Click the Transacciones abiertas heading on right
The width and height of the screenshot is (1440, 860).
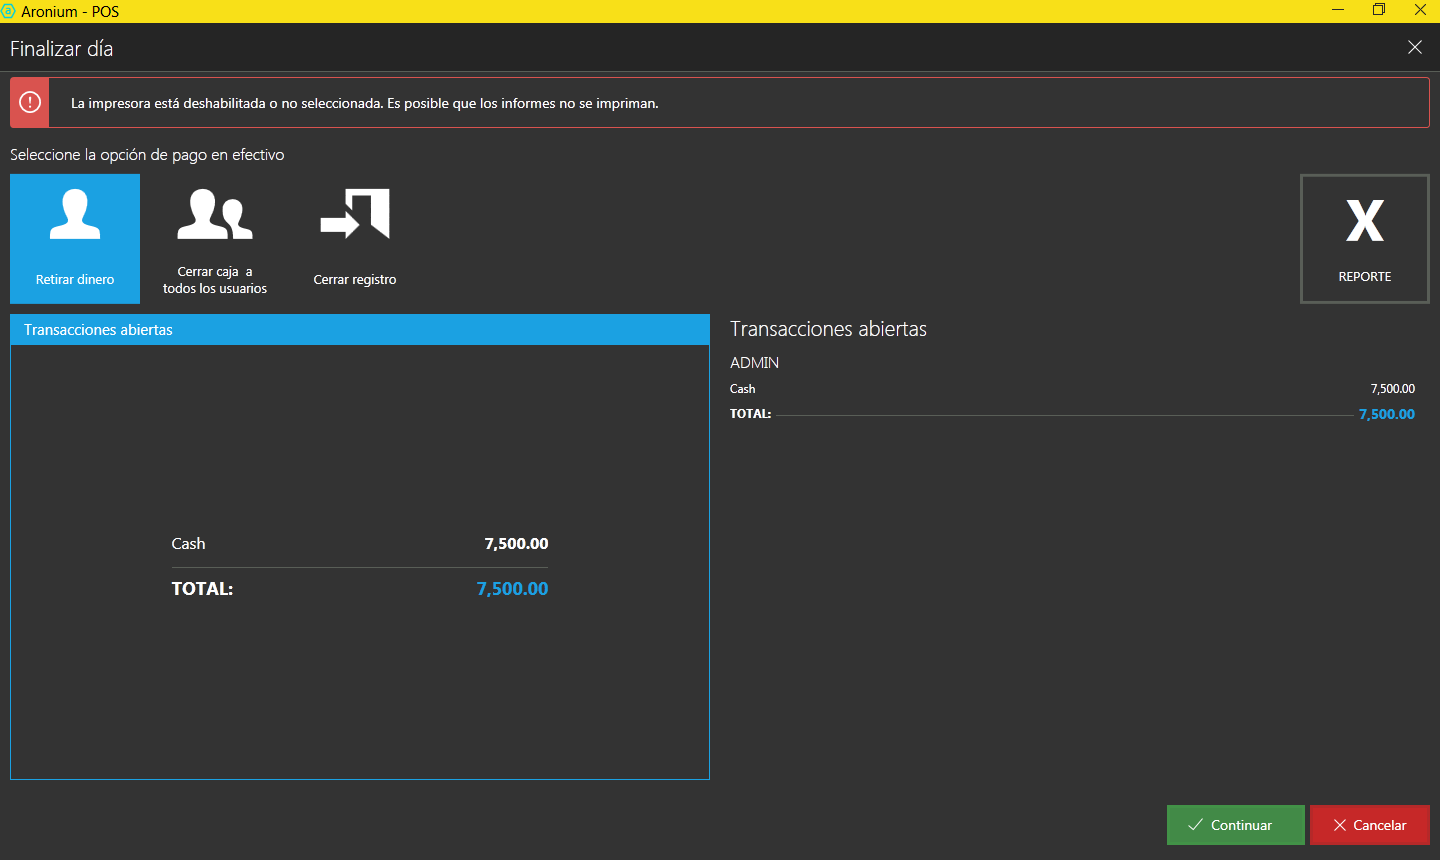pyautogui.click(x=828, y=329)
